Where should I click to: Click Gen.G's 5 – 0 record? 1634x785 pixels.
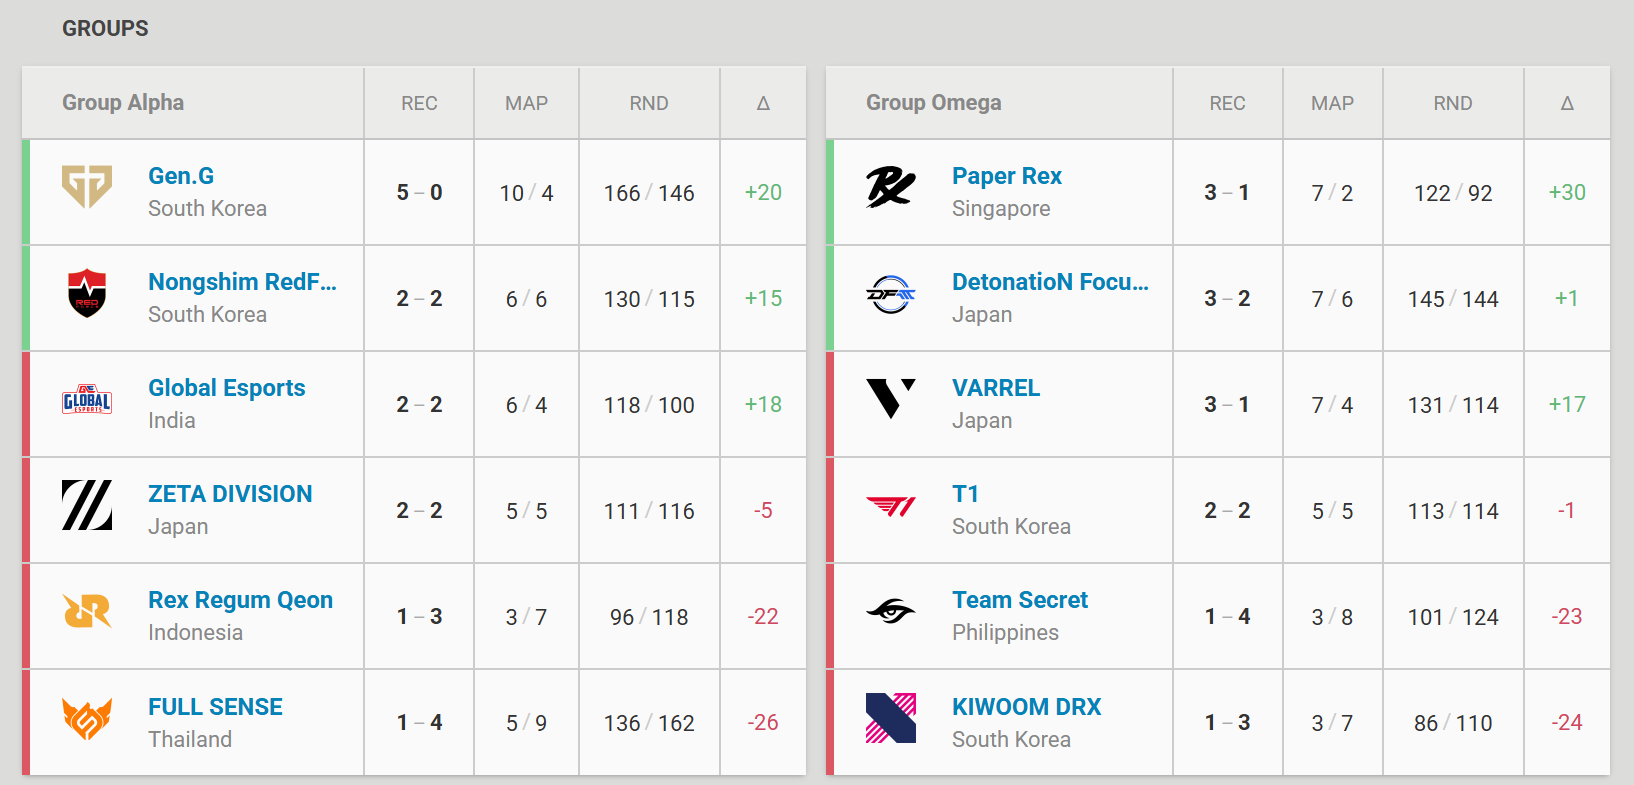click(x=419, y=192)
